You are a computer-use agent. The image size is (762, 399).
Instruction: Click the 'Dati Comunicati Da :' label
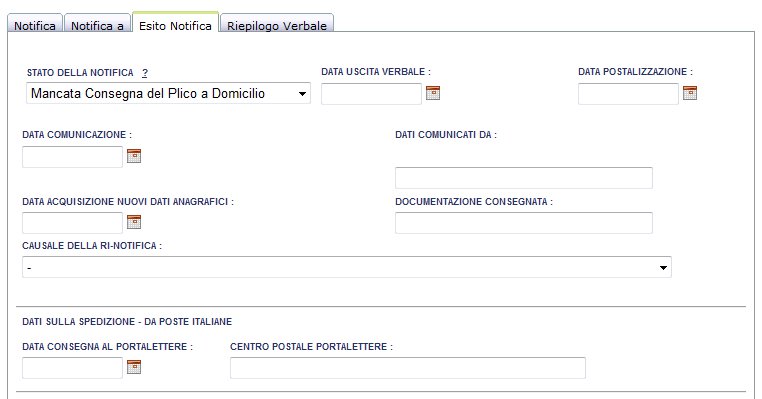[446, 135]
